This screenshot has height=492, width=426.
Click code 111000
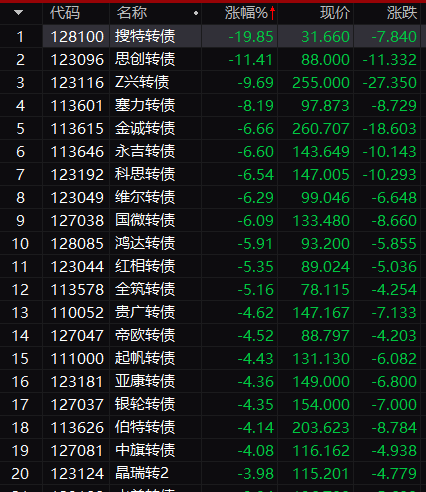(x=77, y=359)
